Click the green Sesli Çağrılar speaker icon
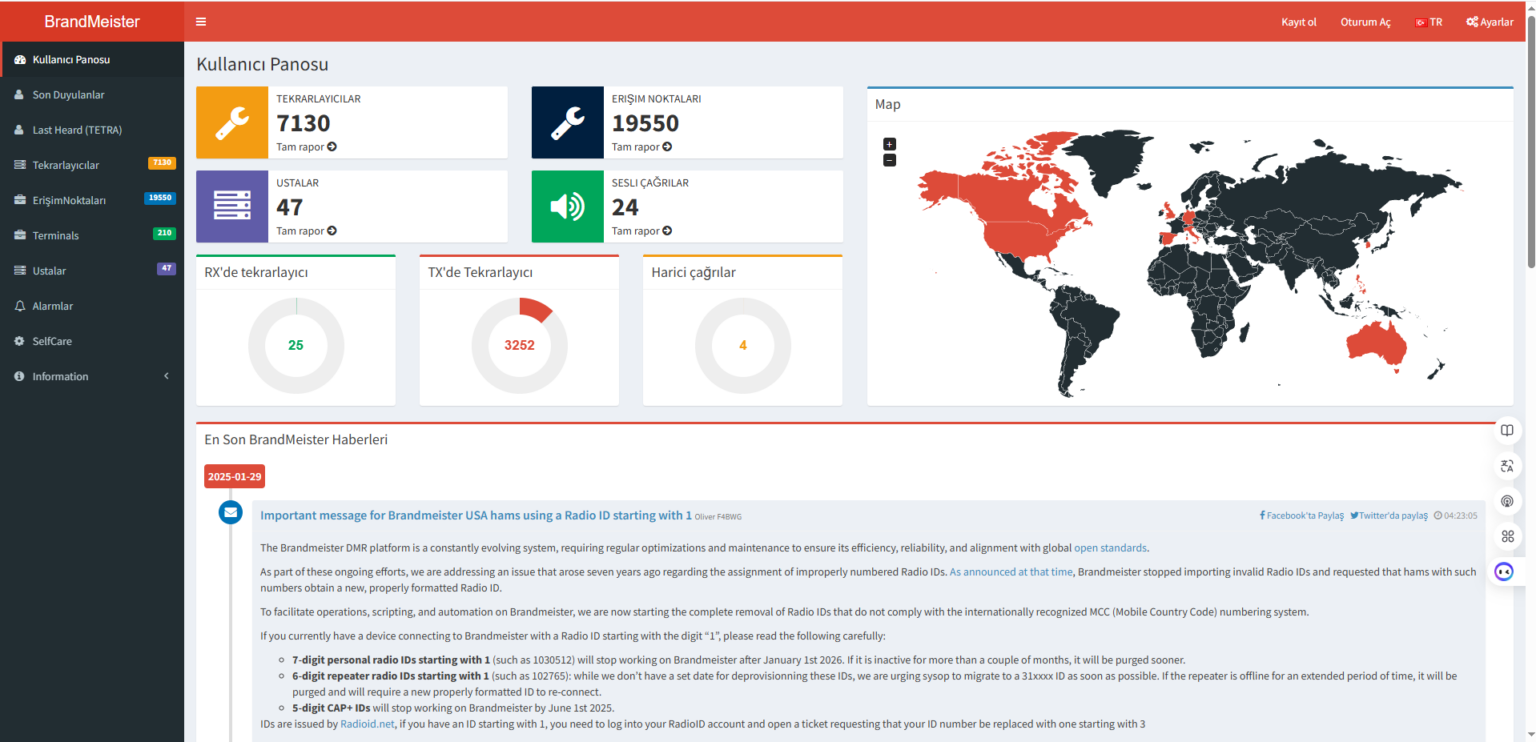The image size is (1536, 742). pyautogui.click(x=568, y=206)
